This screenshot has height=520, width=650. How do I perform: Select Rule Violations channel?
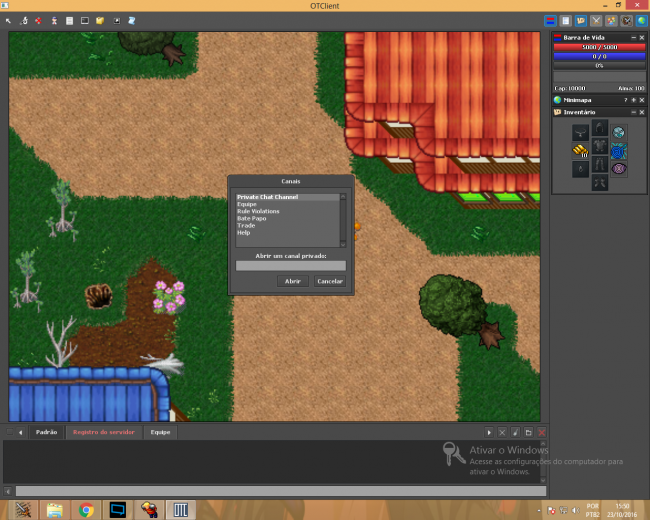pyautogui.click(x=288, y=211)
